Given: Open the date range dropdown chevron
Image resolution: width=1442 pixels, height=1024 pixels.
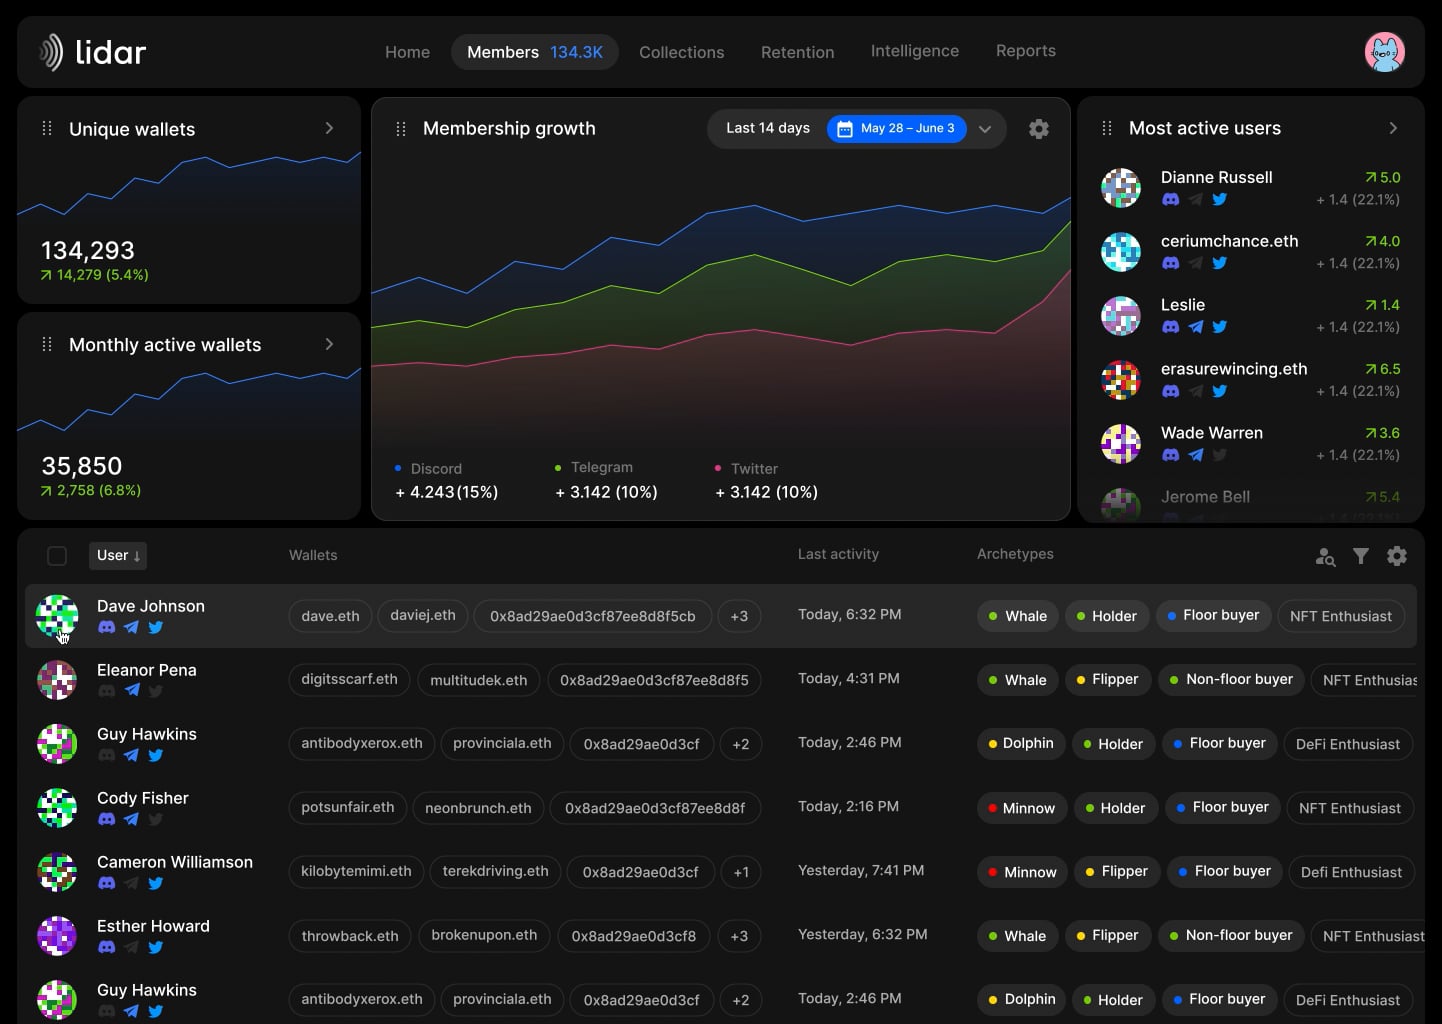Looking at the screenshot, I should pyautogui.click(x=985, y=129).
